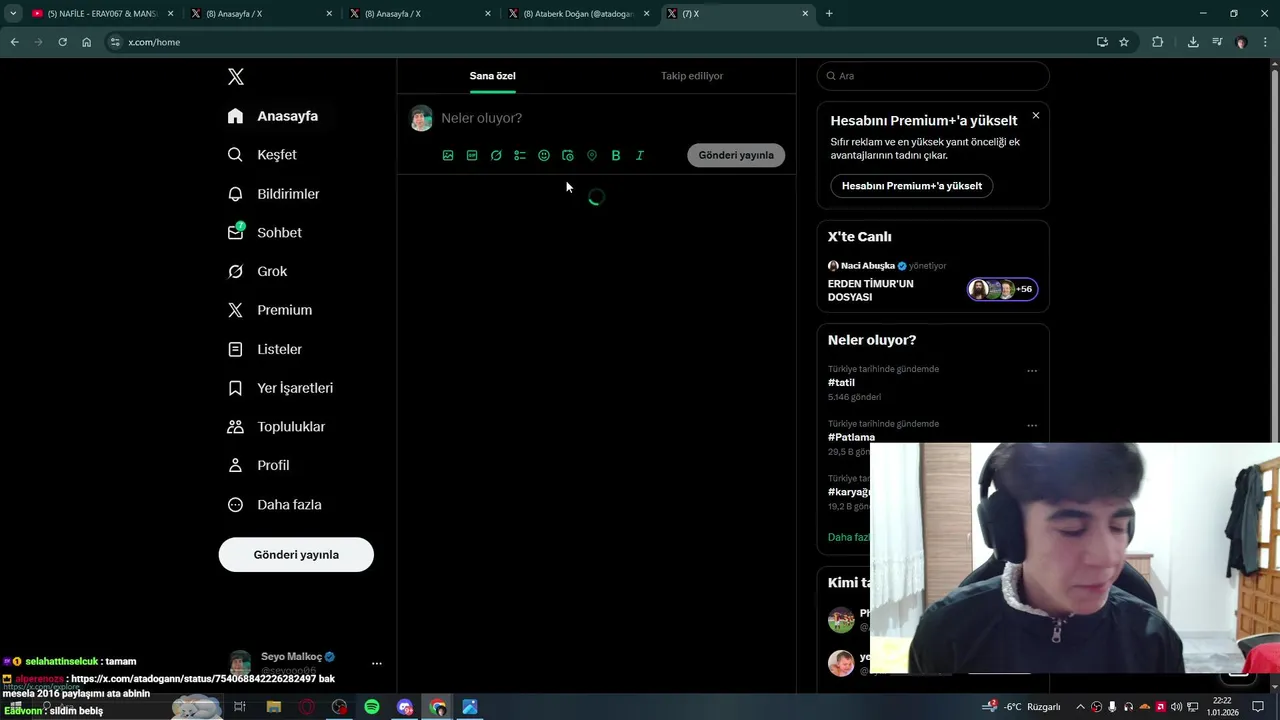
Task: Go back in browser history
Action: [x=14, y=42]
